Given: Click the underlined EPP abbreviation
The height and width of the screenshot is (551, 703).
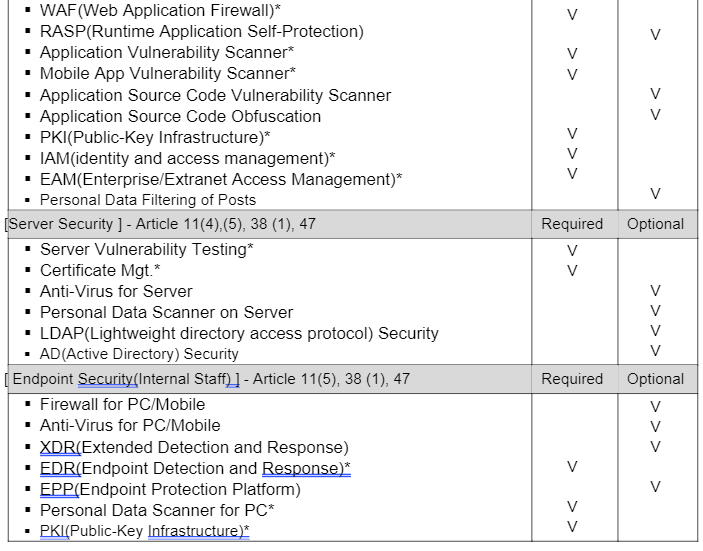Looking at the screenshot, I should (57, 489).
